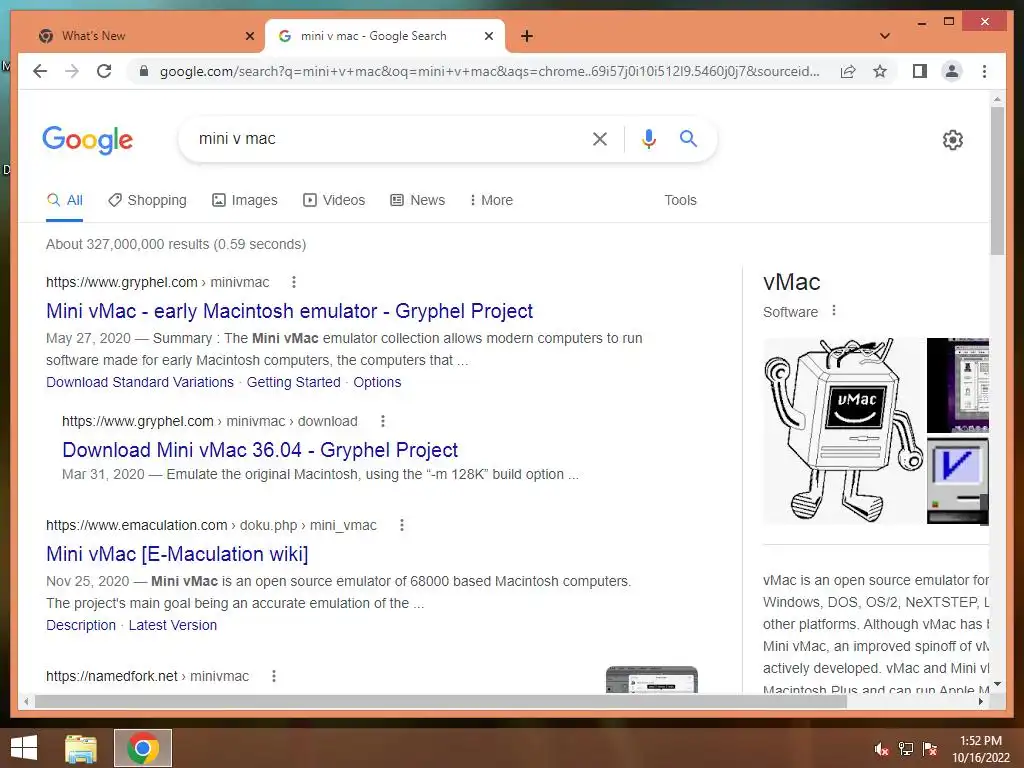Click the horizontal page scrollbar
This screenshot has height=768, width=1024.
click(x=441, y=701)
